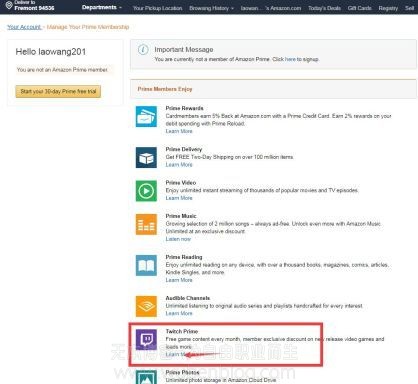The width and height of the screenshot is (418, 384).
Task: Click the Prime Music heading
Action: coord(181,216)
